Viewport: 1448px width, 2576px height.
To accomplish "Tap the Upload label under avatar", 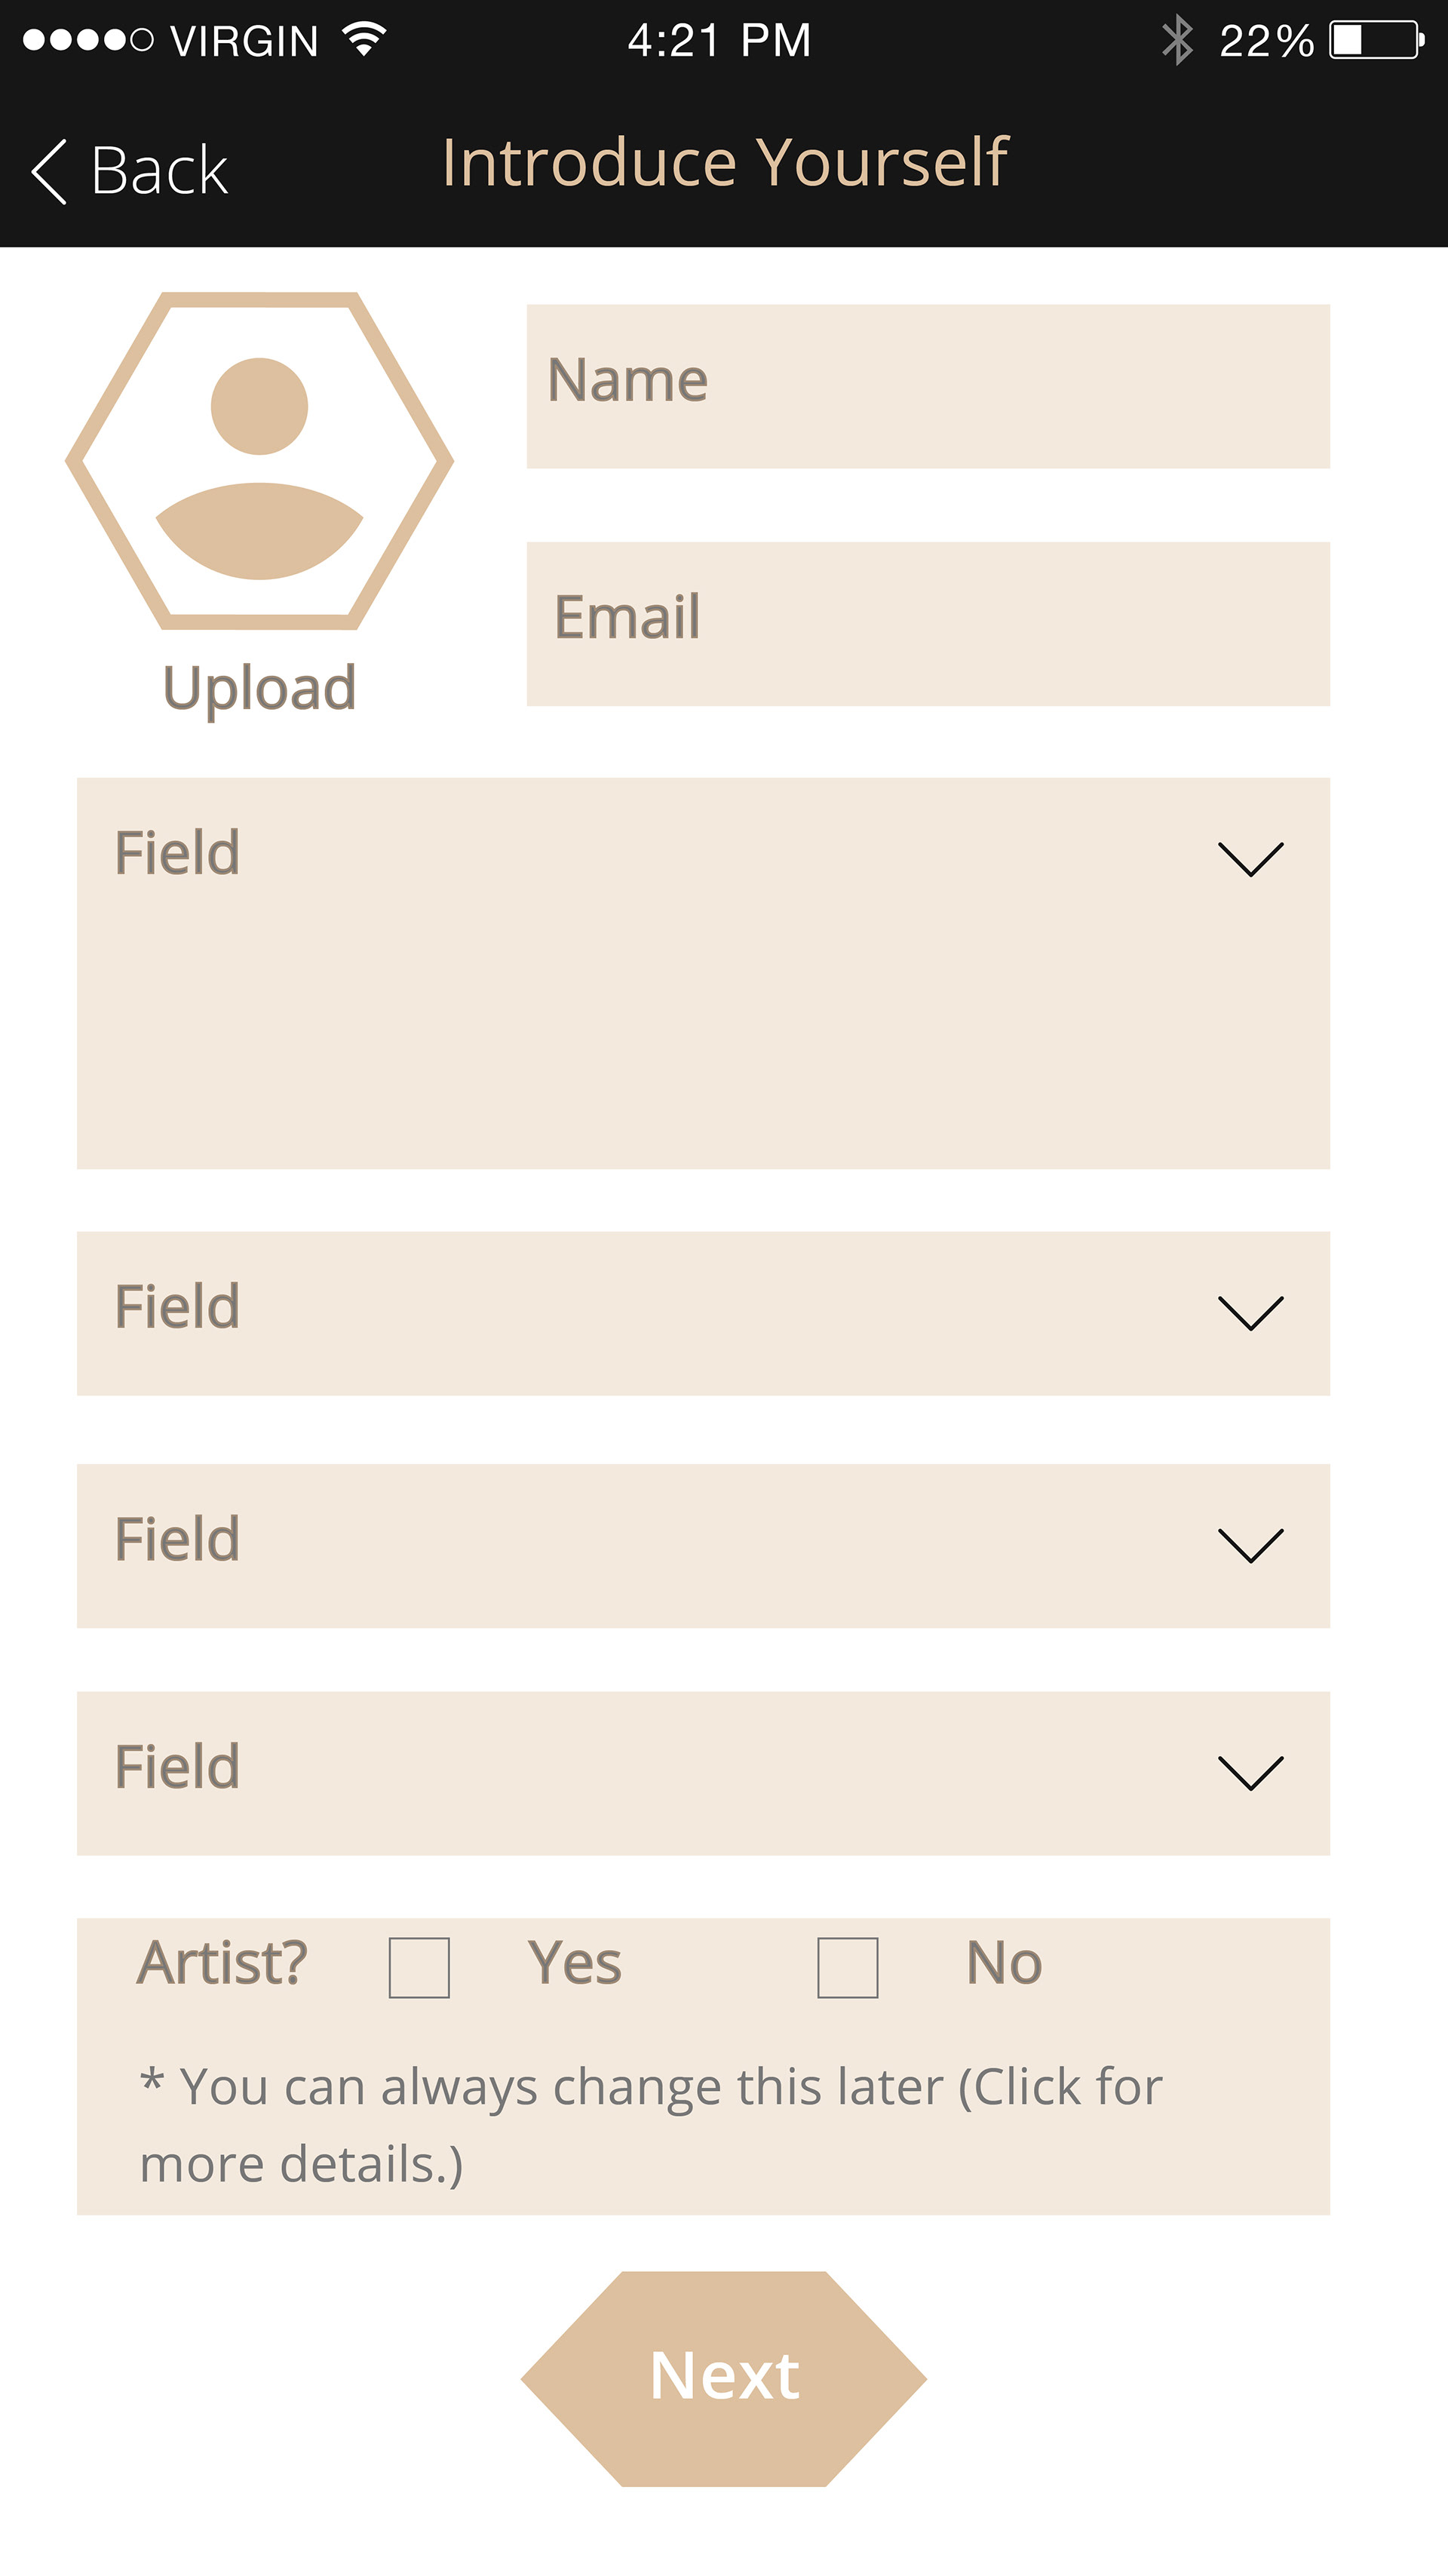I will [259, 688].
